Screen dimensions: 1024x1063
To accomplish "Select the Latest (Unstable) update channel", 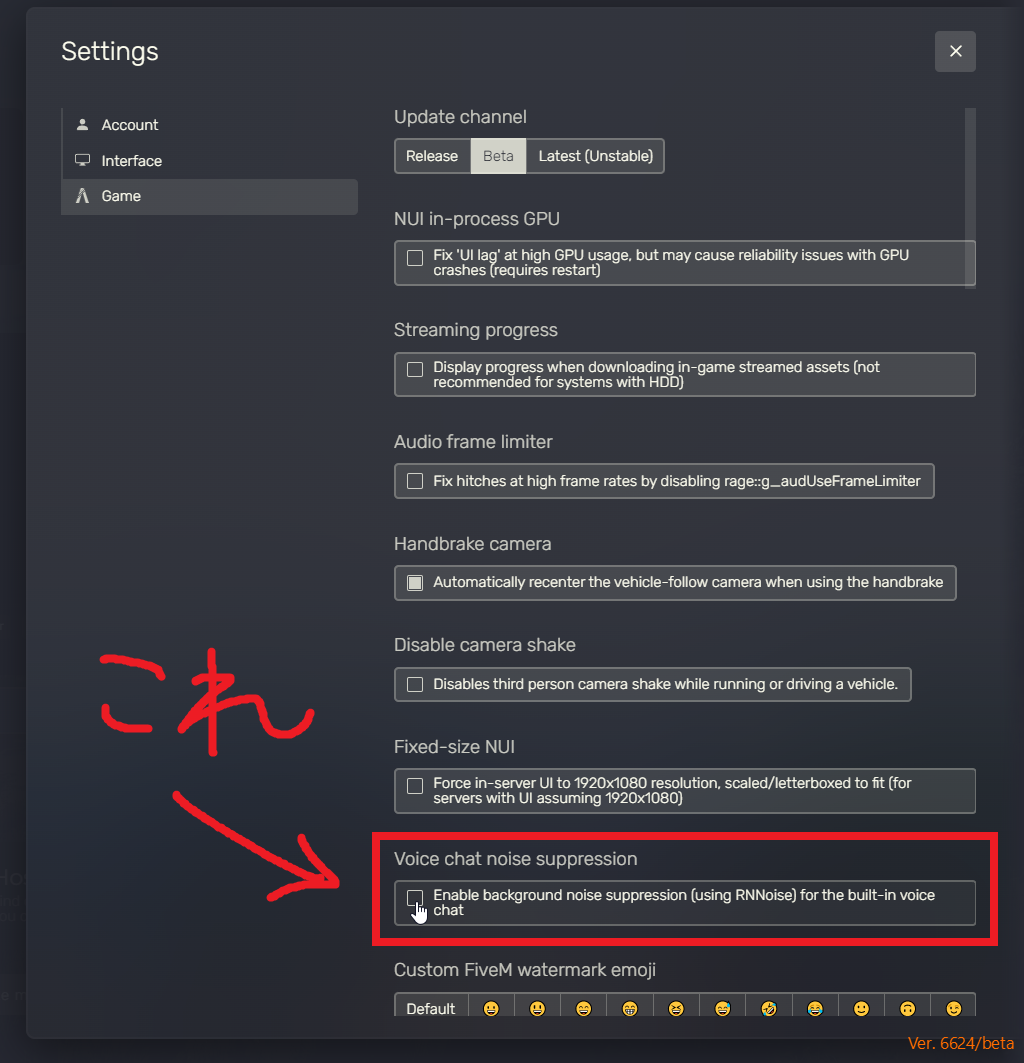I will [x=595, y=156].
